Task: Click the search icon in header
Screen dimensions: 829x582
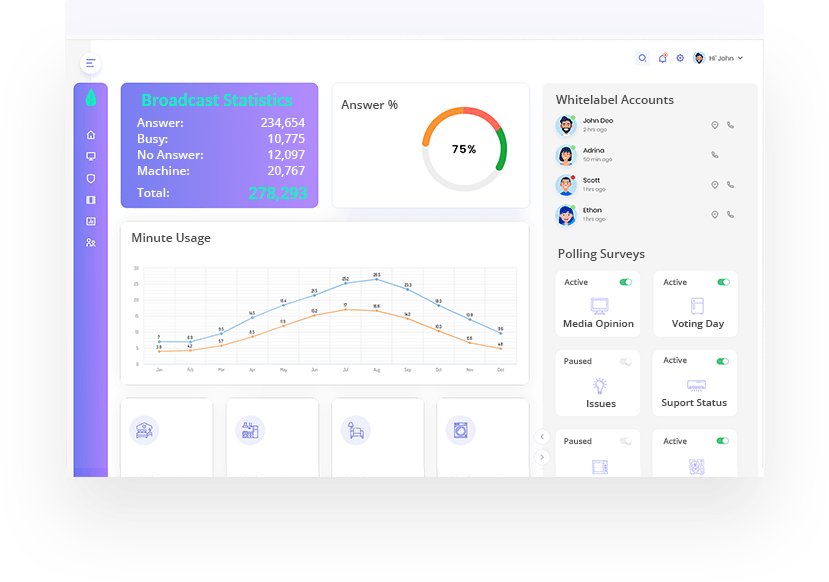Action: click(642, 58)
